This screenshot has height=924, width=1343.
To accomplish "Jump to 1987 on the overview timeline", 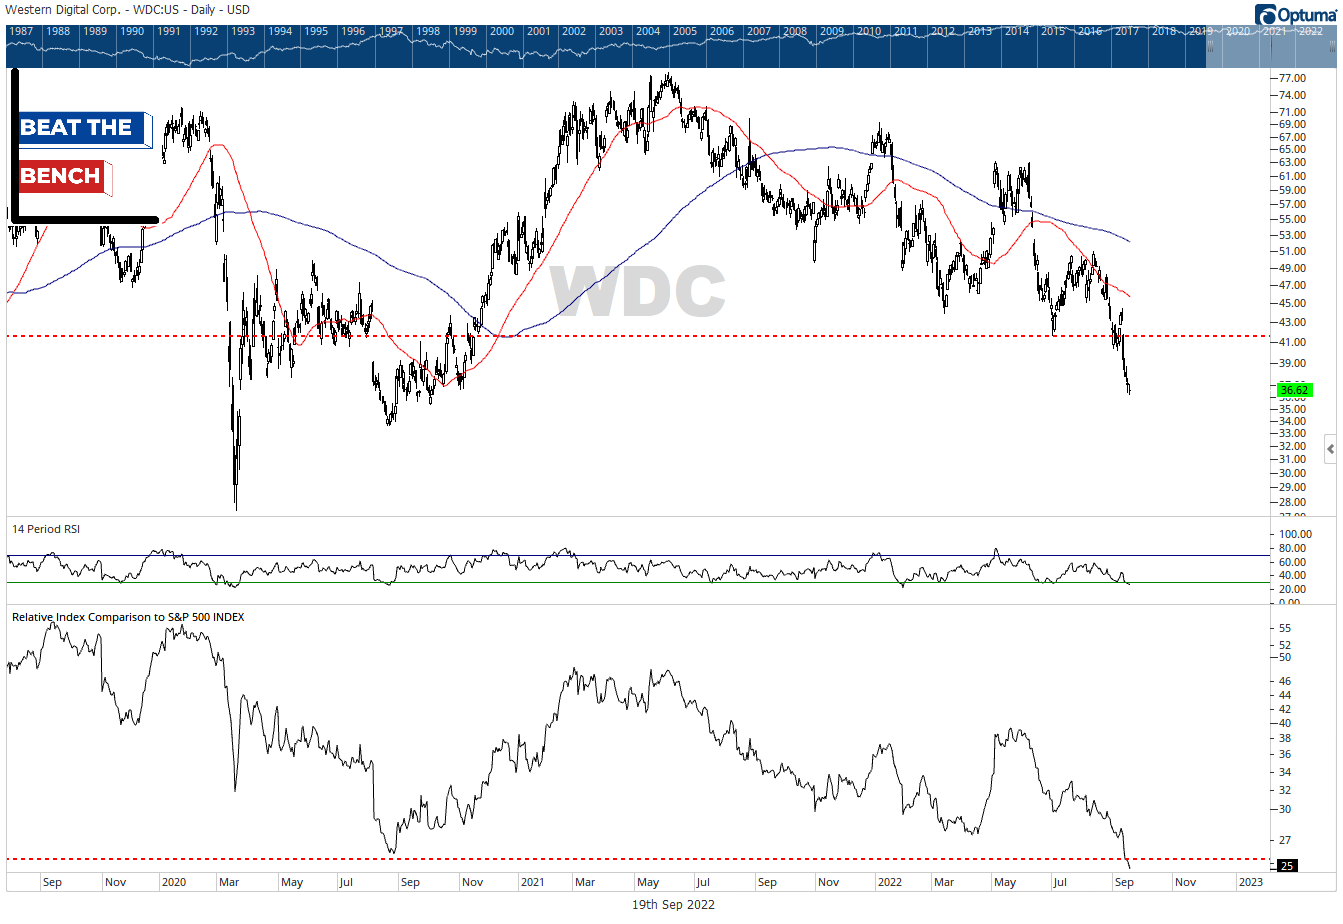I will pos(20,31).
